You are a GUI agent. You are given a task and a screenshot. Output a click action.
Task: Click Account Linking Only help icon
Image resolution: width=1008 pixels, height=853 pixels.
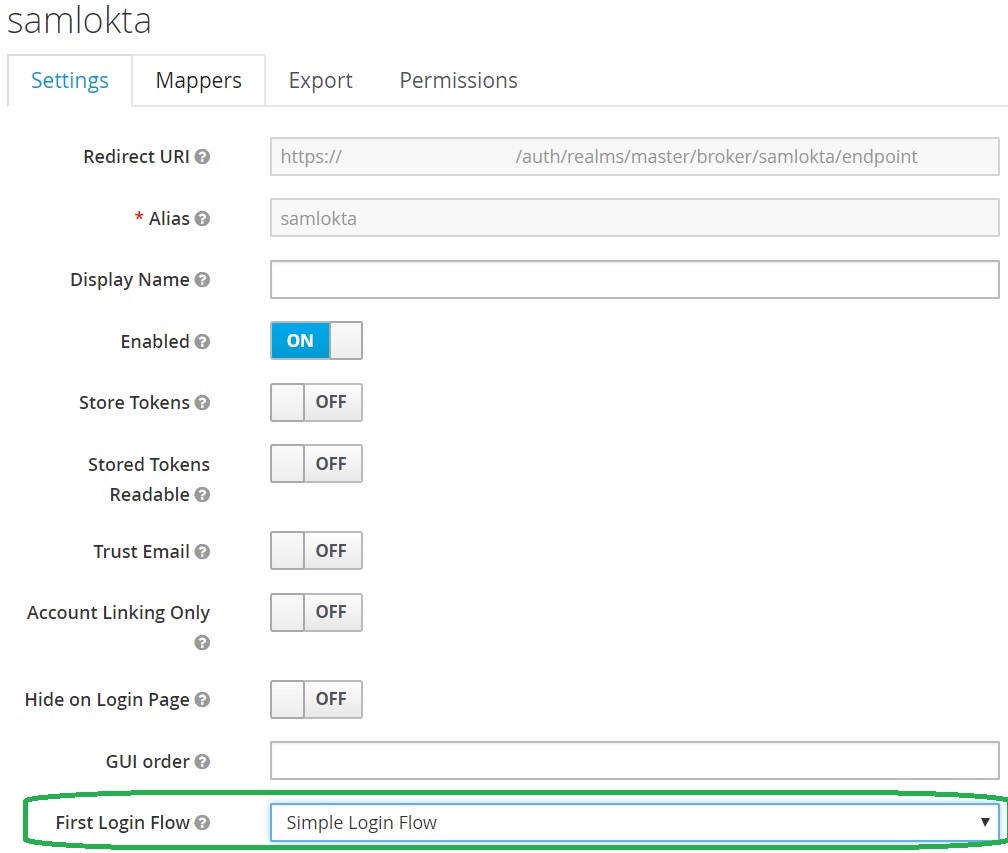tap(202, 643)
